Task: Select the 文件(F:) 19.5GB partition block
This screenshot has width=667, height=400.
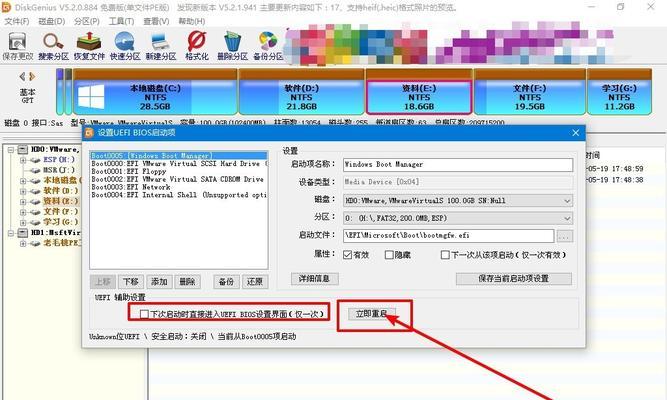Action: [x=530, y=92]
